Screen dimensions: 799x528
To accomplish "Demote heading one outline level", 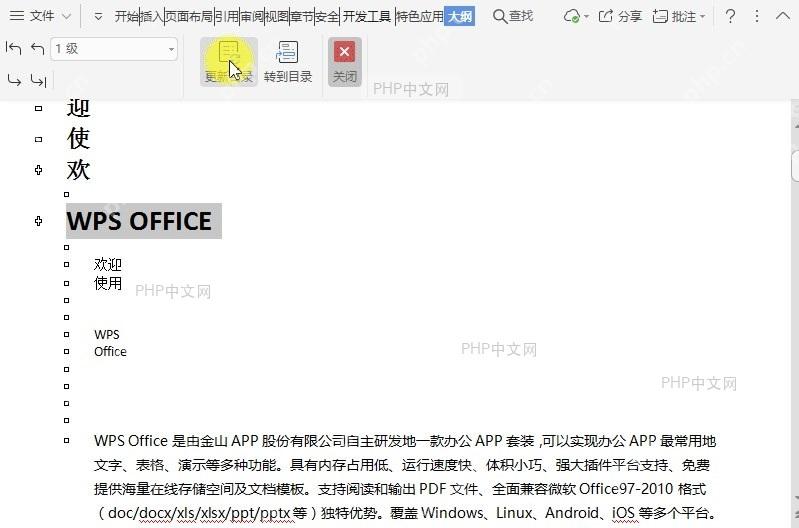I will (14, 80).
